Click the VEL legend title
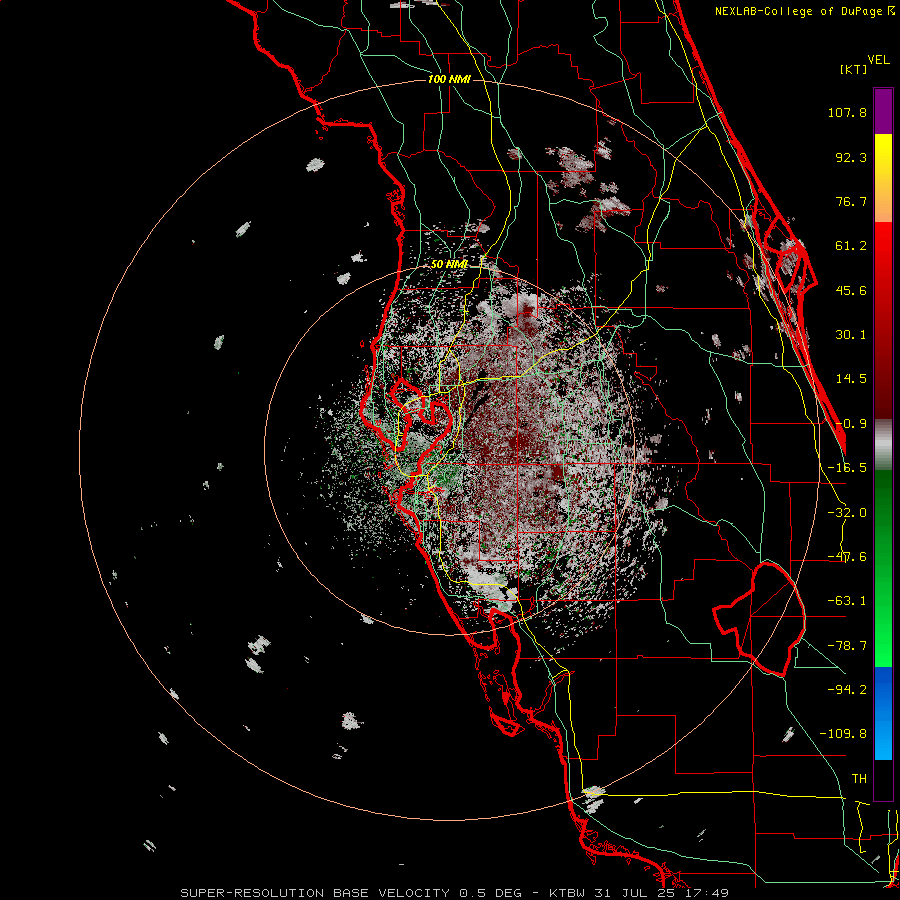 pyautogui.click(x=878, y=60)
